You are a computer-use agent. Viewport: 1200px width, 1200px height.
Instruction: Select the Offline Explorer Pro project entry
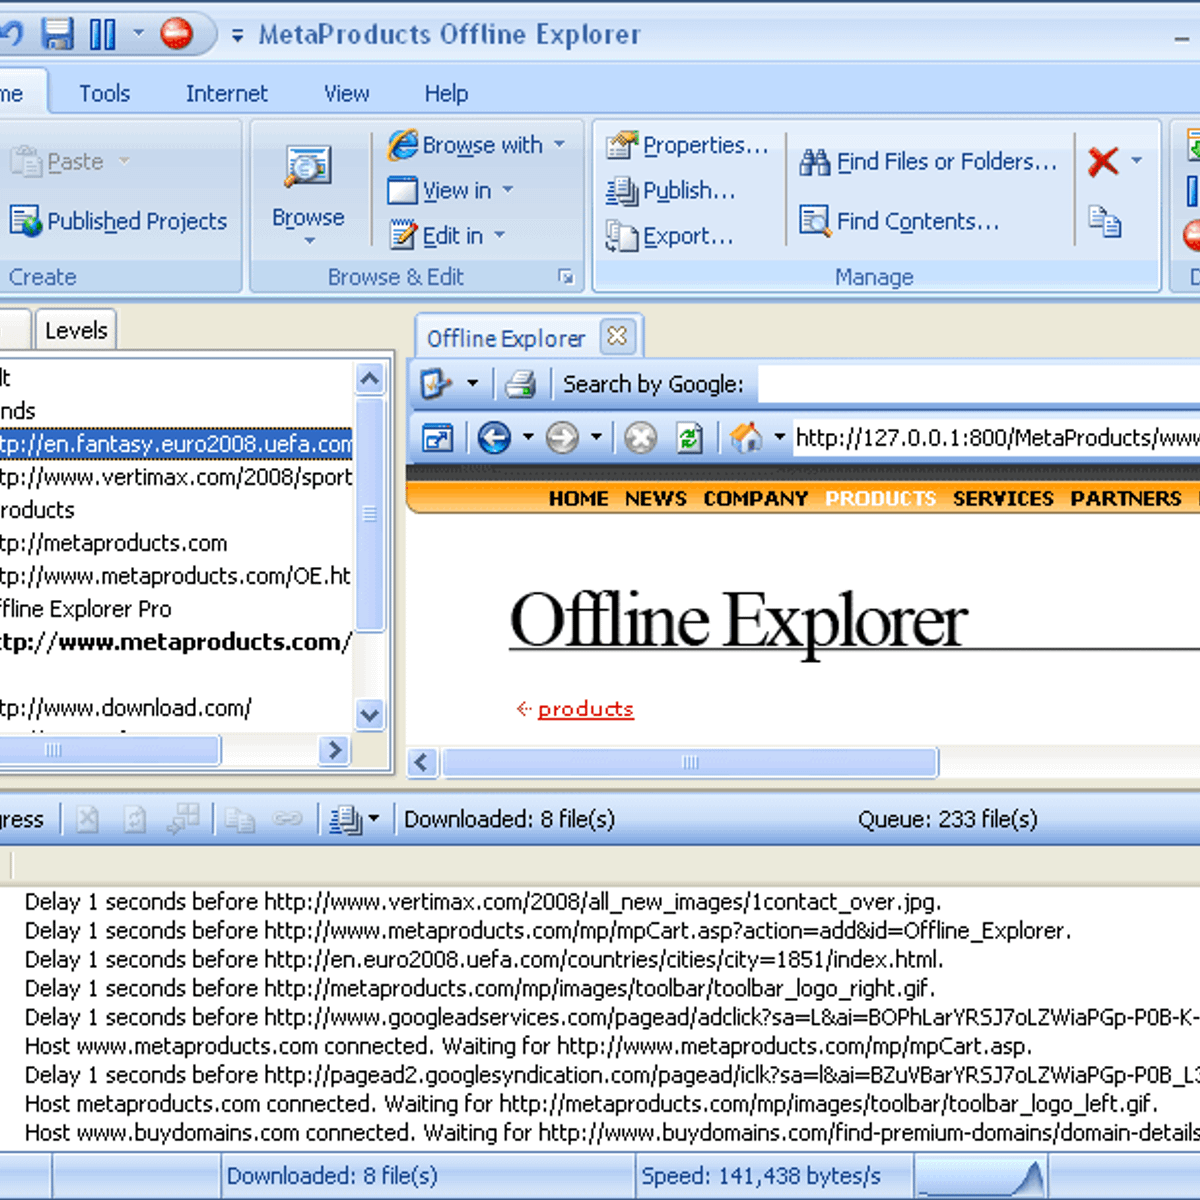tap(85, 609)
